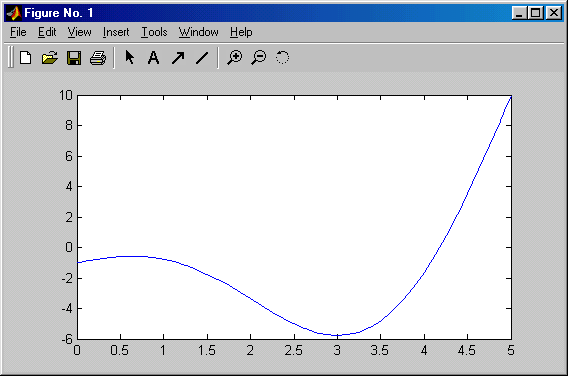Open the Edit menu

[x=47, y=32]
